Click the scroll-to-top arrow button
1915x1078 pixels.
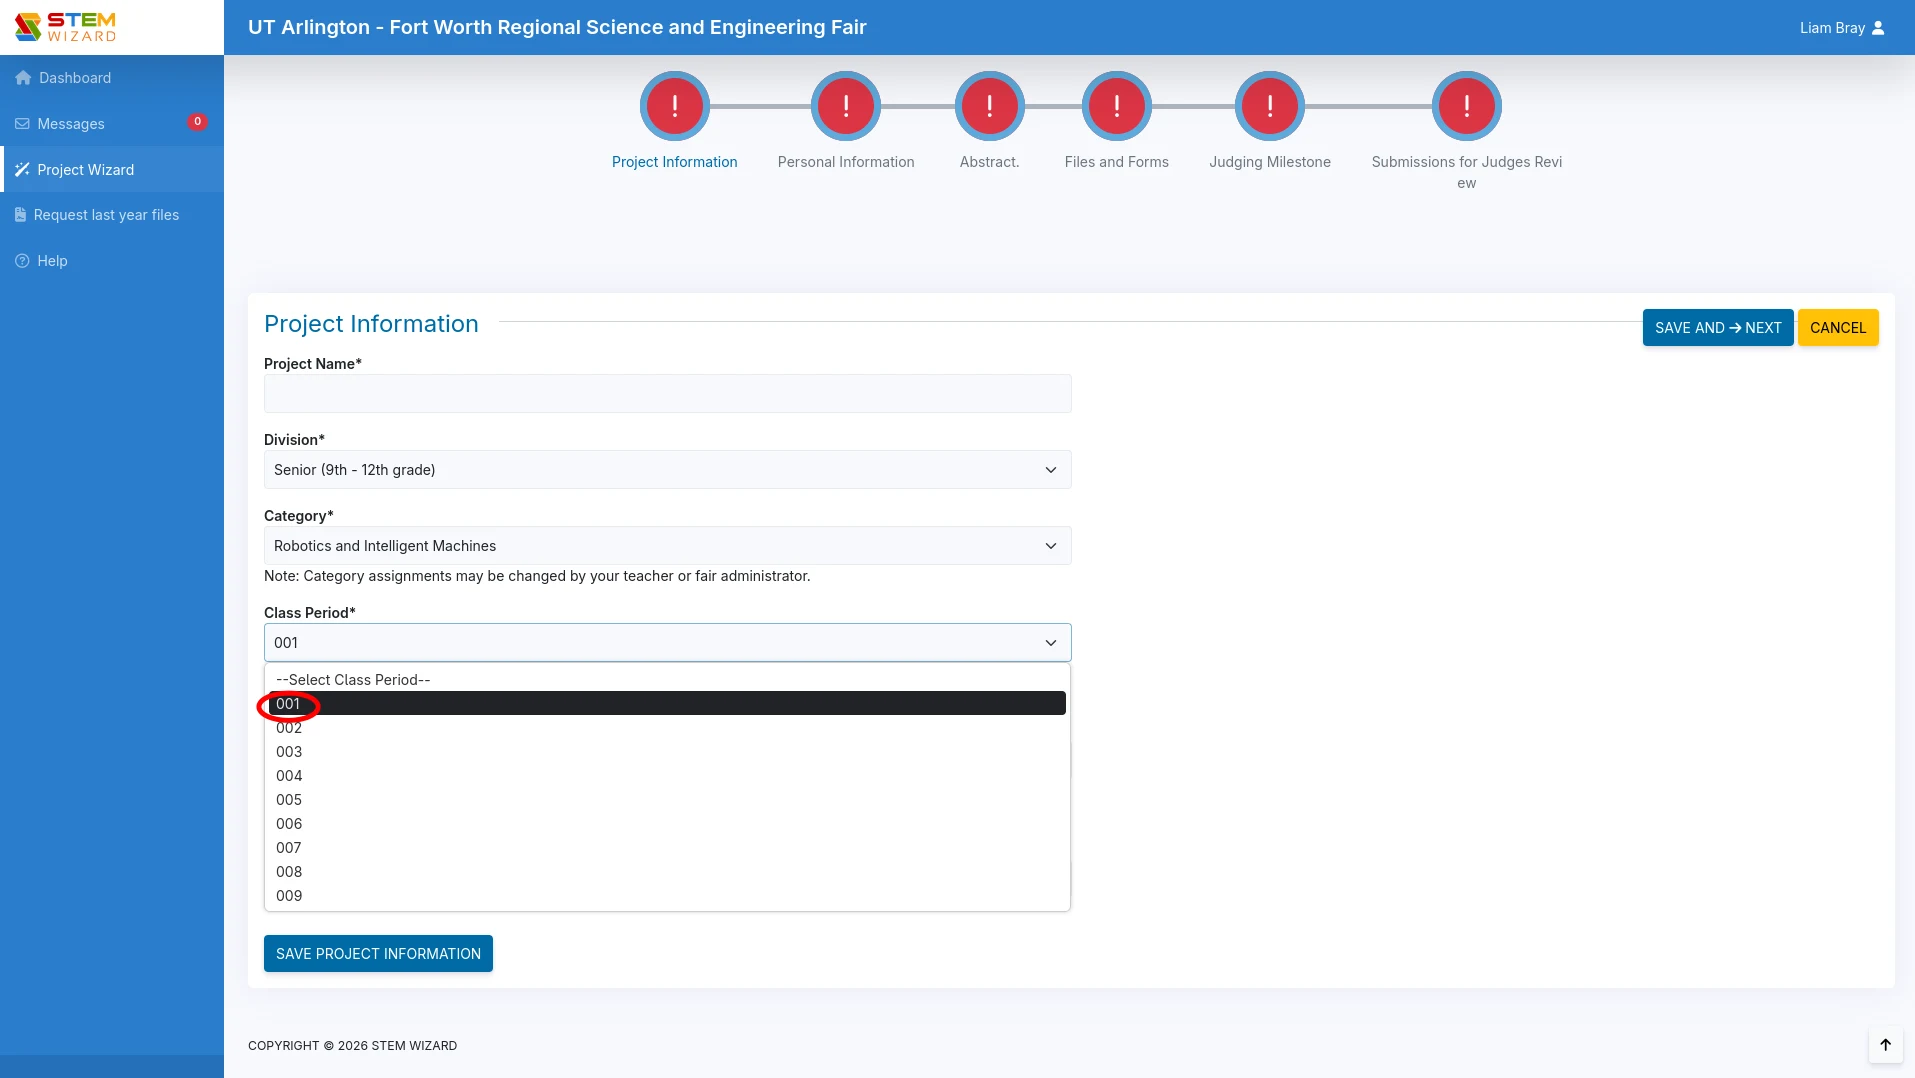point(1885,1045)
